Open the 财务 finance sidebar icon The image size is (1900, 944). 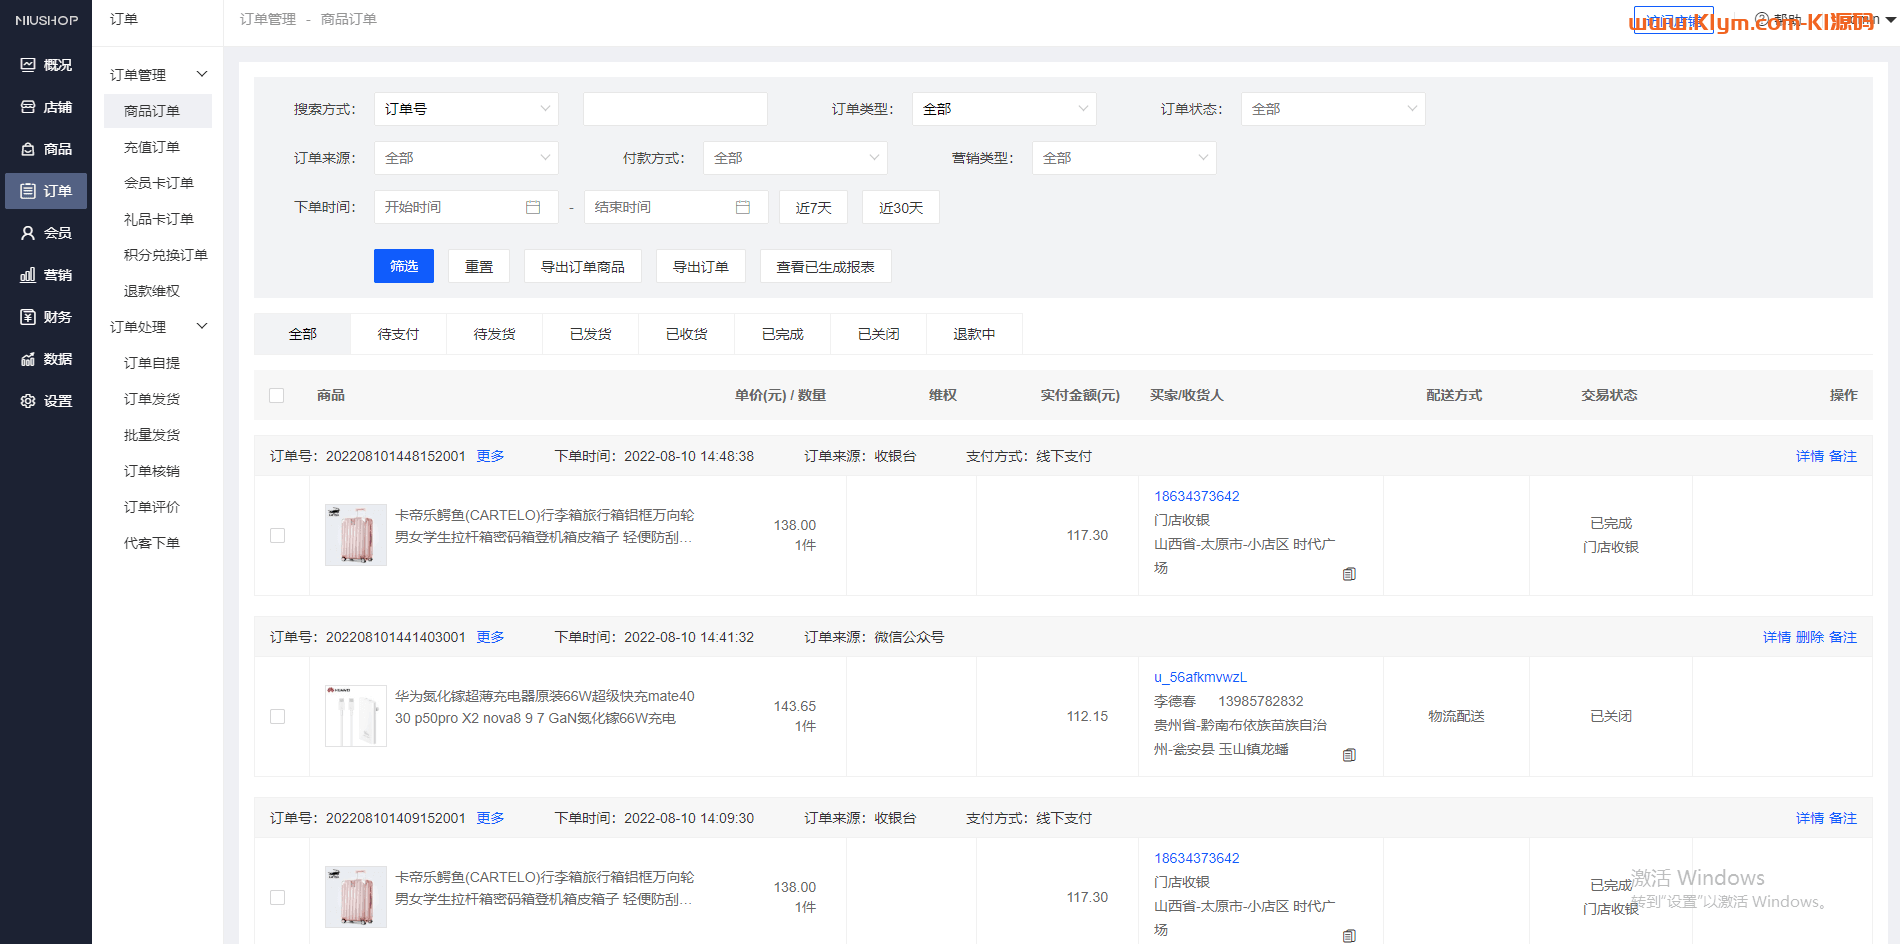coord(28,317)
